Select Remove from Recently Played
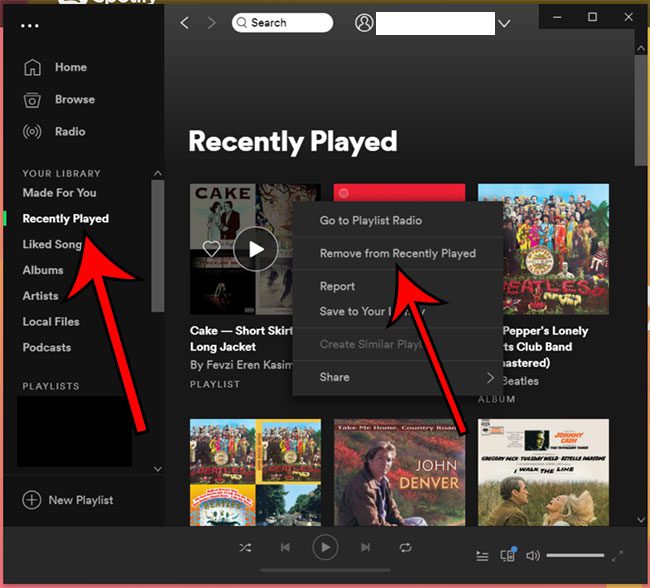Viewport: 650px width, 588px height. (397, 253)
